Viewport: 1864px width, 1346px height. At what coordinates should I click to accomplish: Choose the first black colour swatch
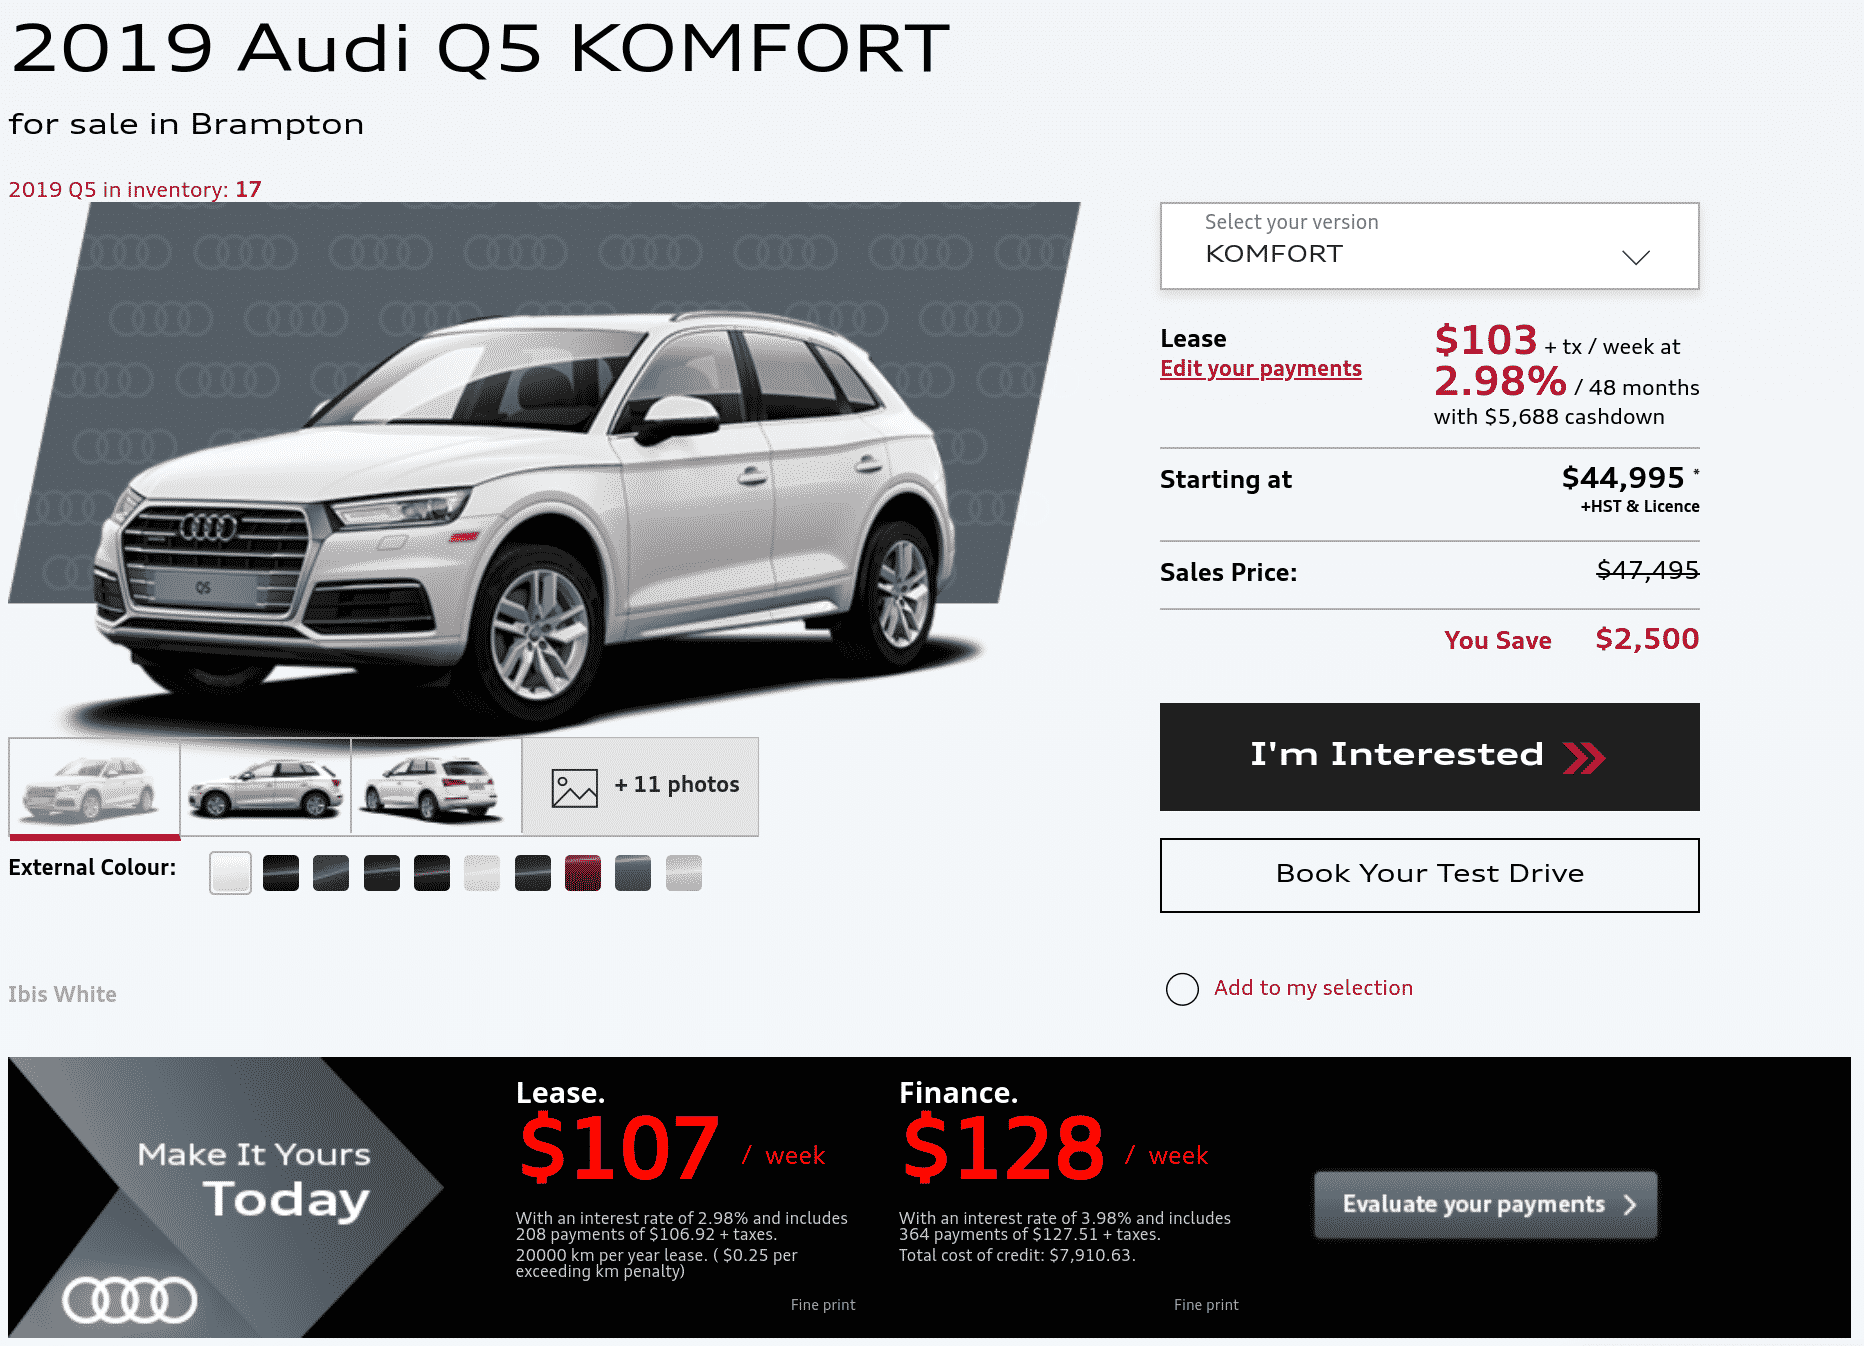281,873
